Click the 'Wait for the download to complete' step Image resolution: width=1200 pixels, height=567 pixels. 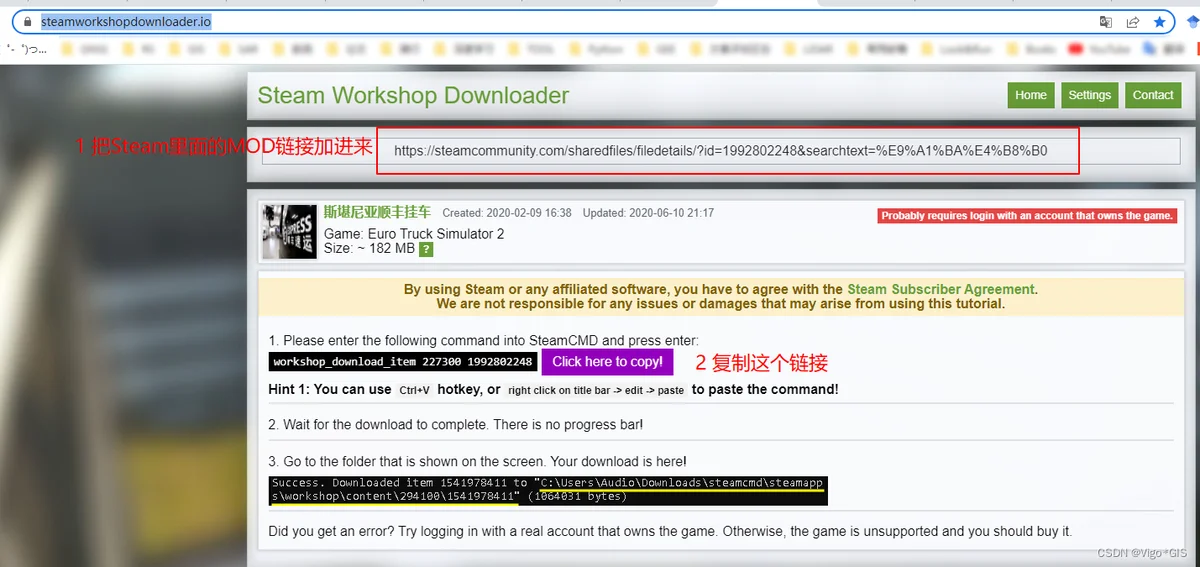[456, 425]
